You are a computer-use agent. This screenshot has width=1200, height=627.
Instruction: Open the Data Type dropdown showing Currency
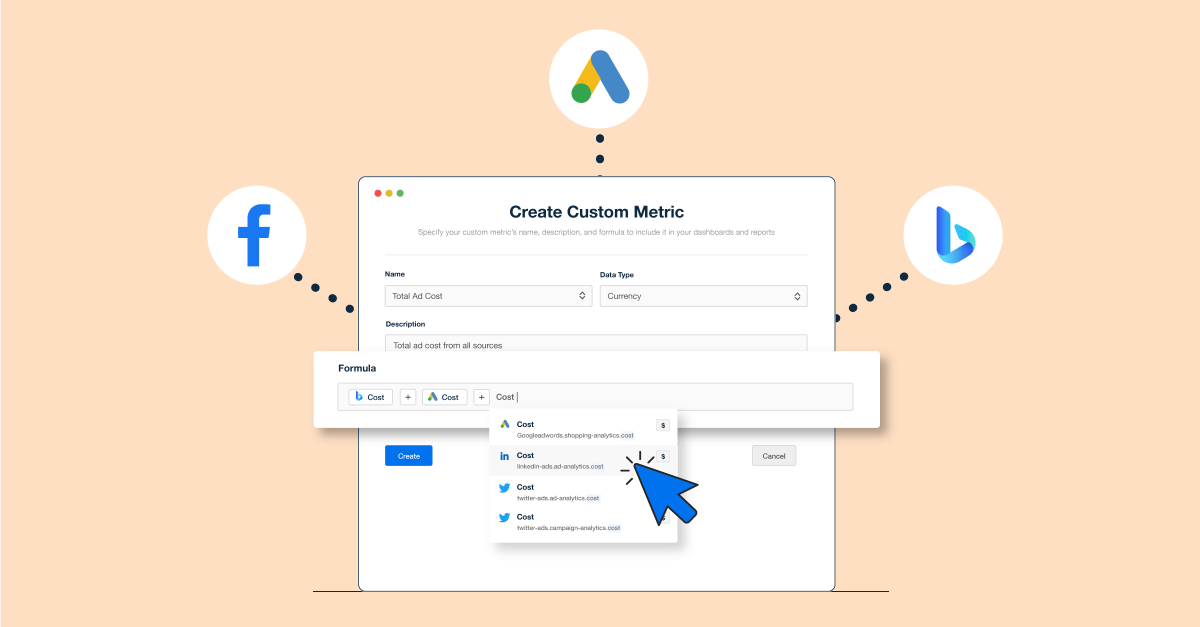pos(703,295)
